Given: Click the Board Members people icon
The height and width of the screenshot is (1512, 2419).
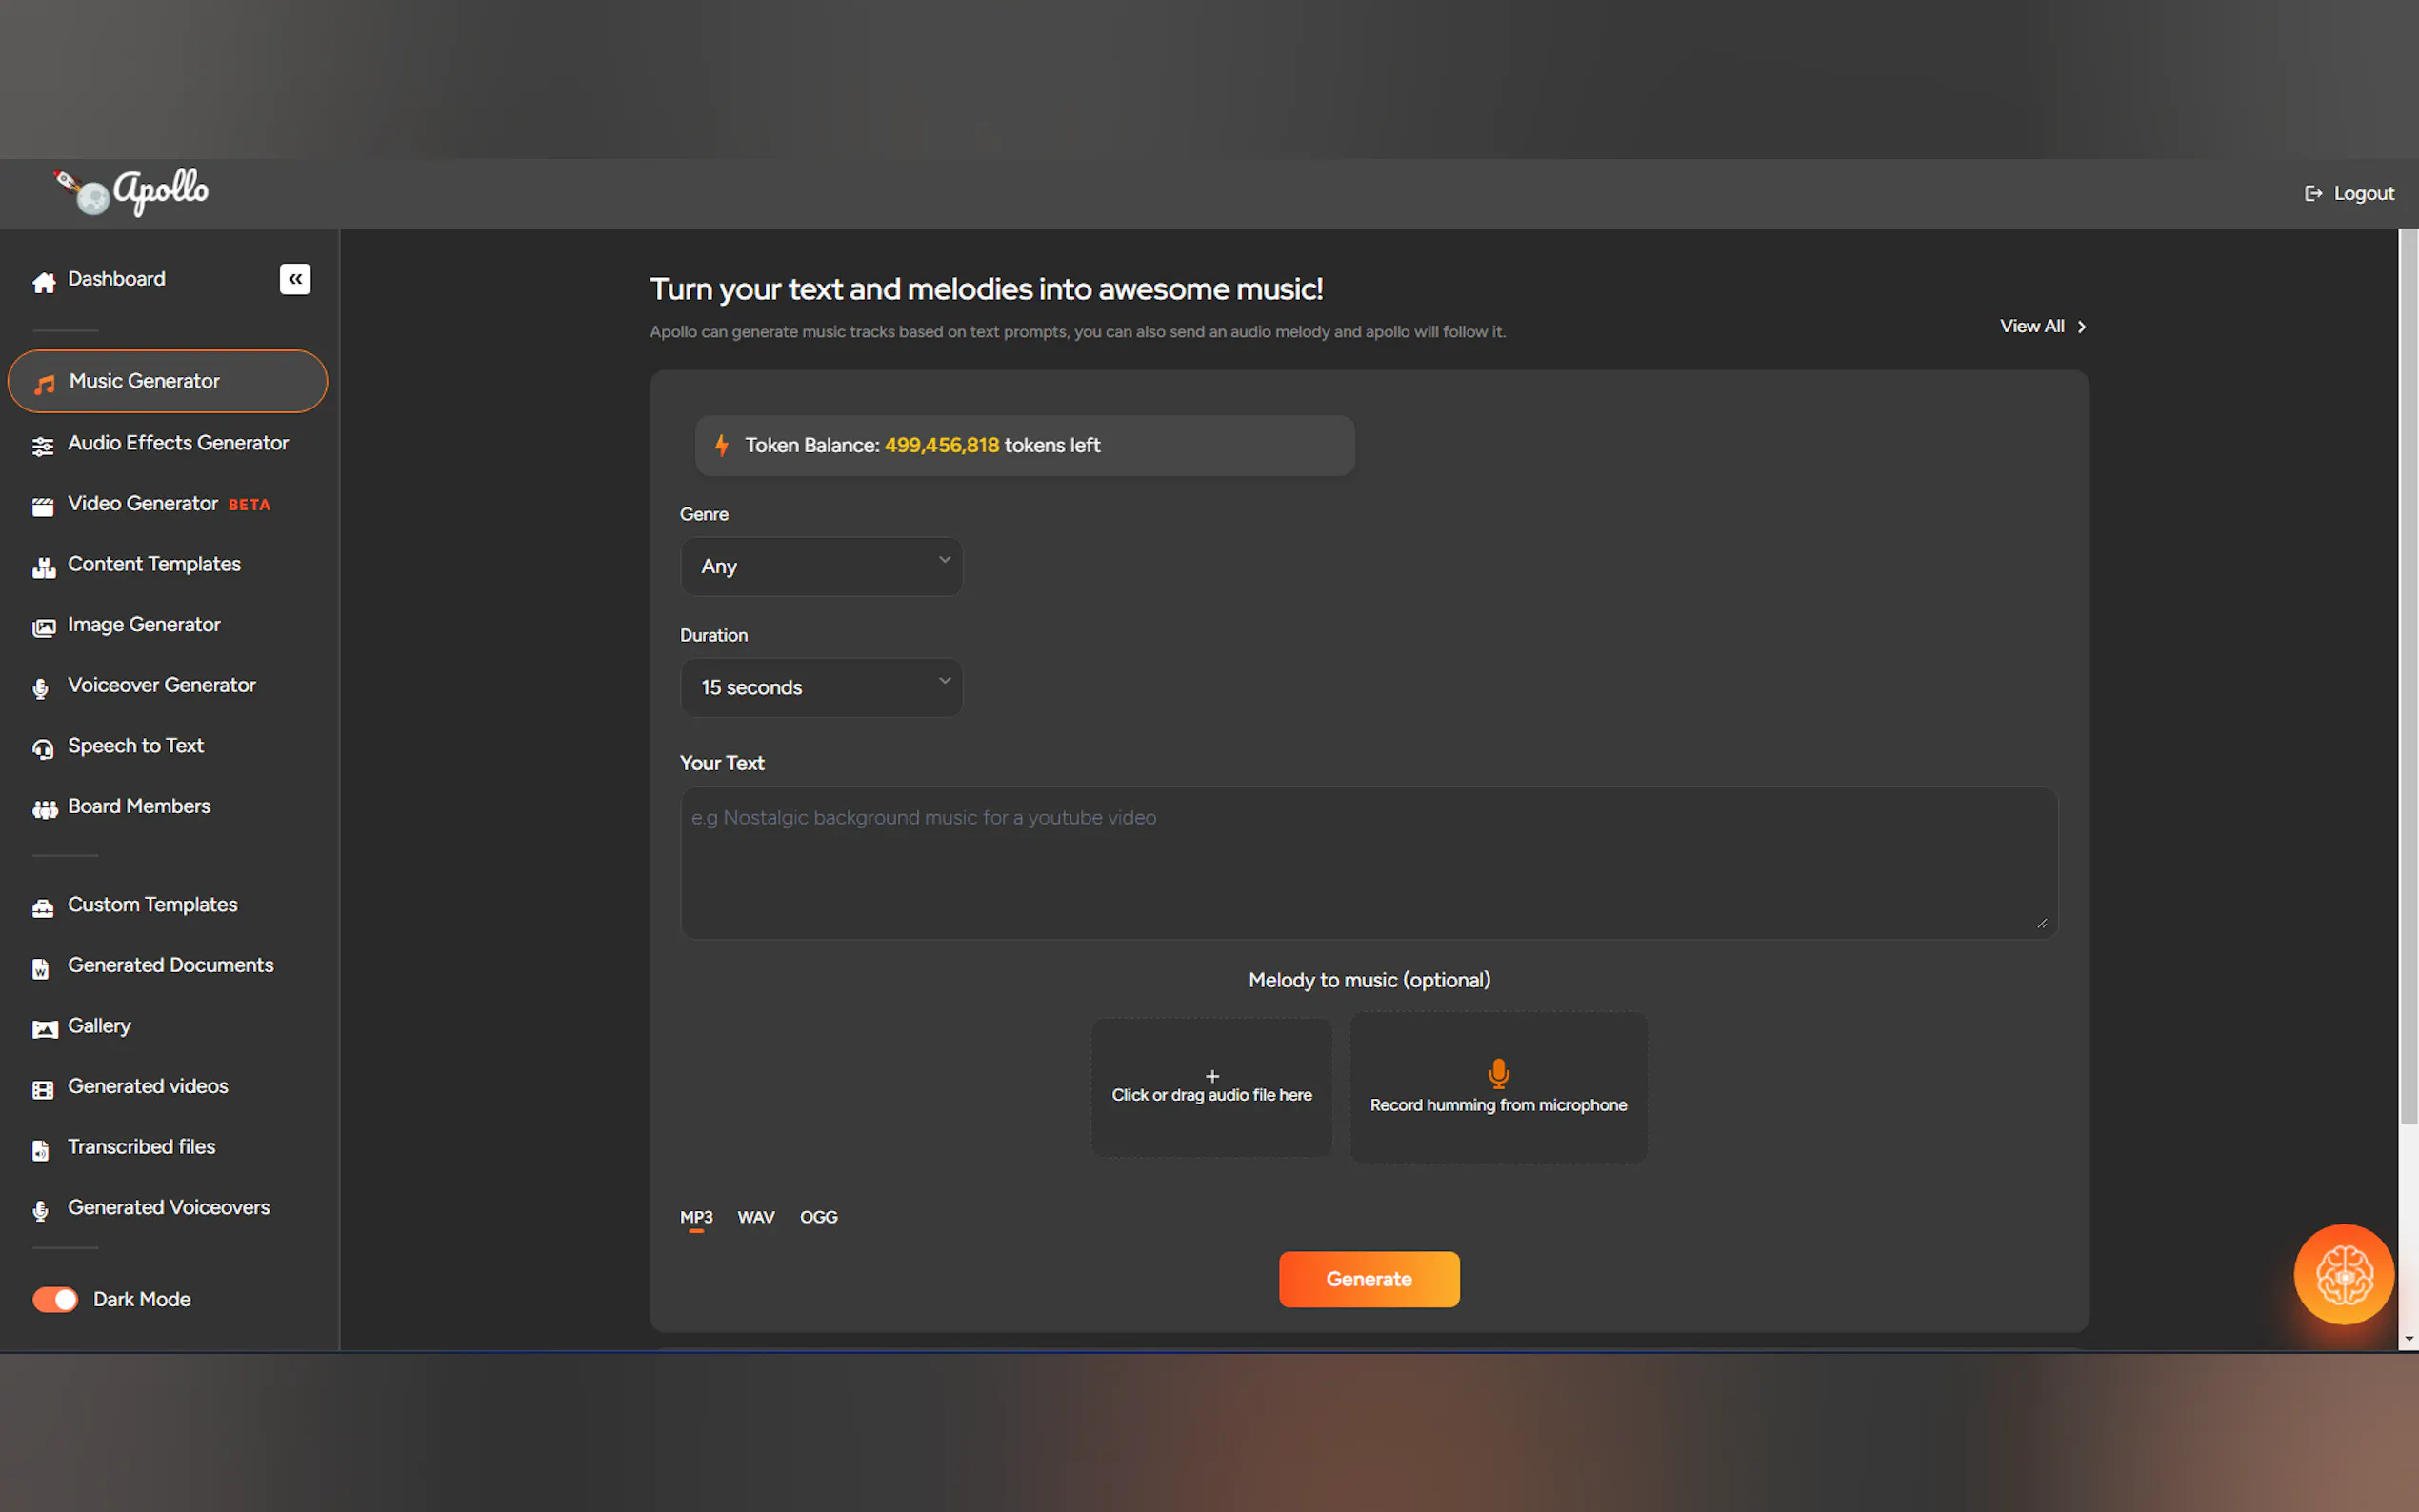Looking at the screenshot, I should (x=44, y=809).
